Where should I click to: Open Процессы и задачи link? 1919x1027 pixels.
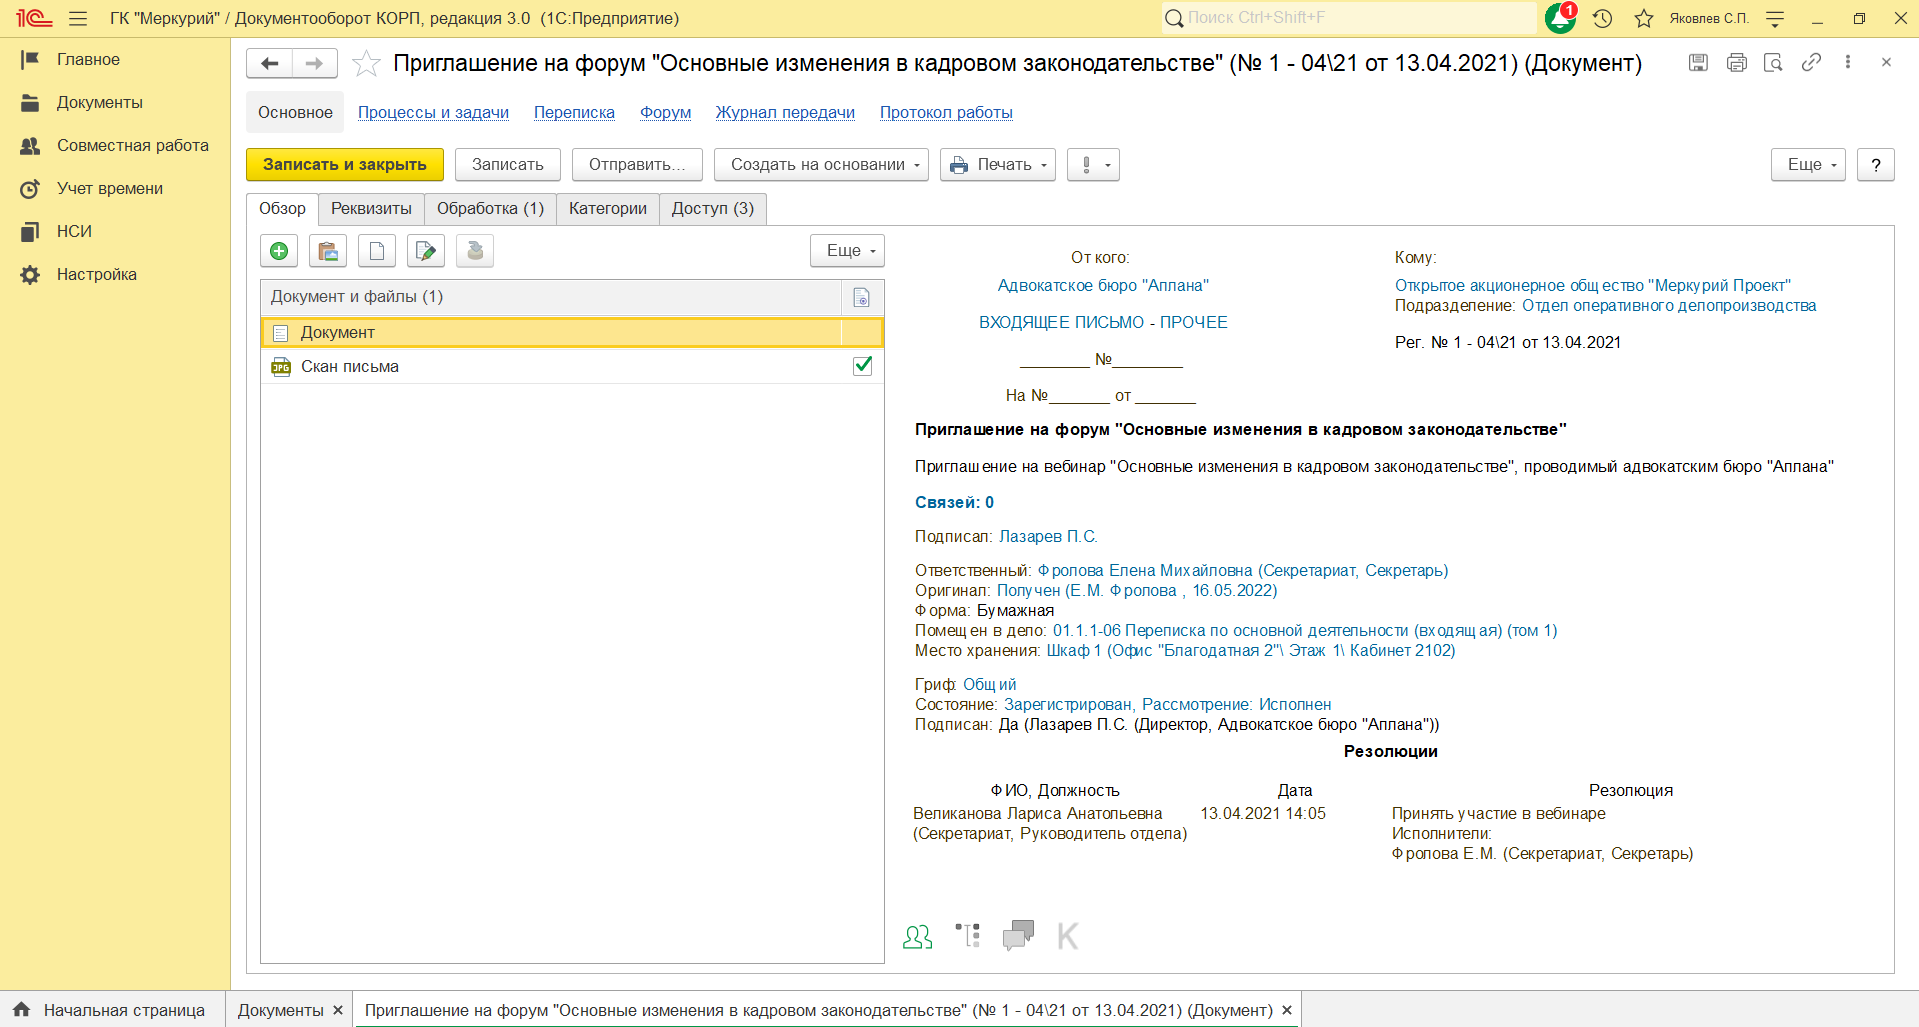tap(433, 113)
